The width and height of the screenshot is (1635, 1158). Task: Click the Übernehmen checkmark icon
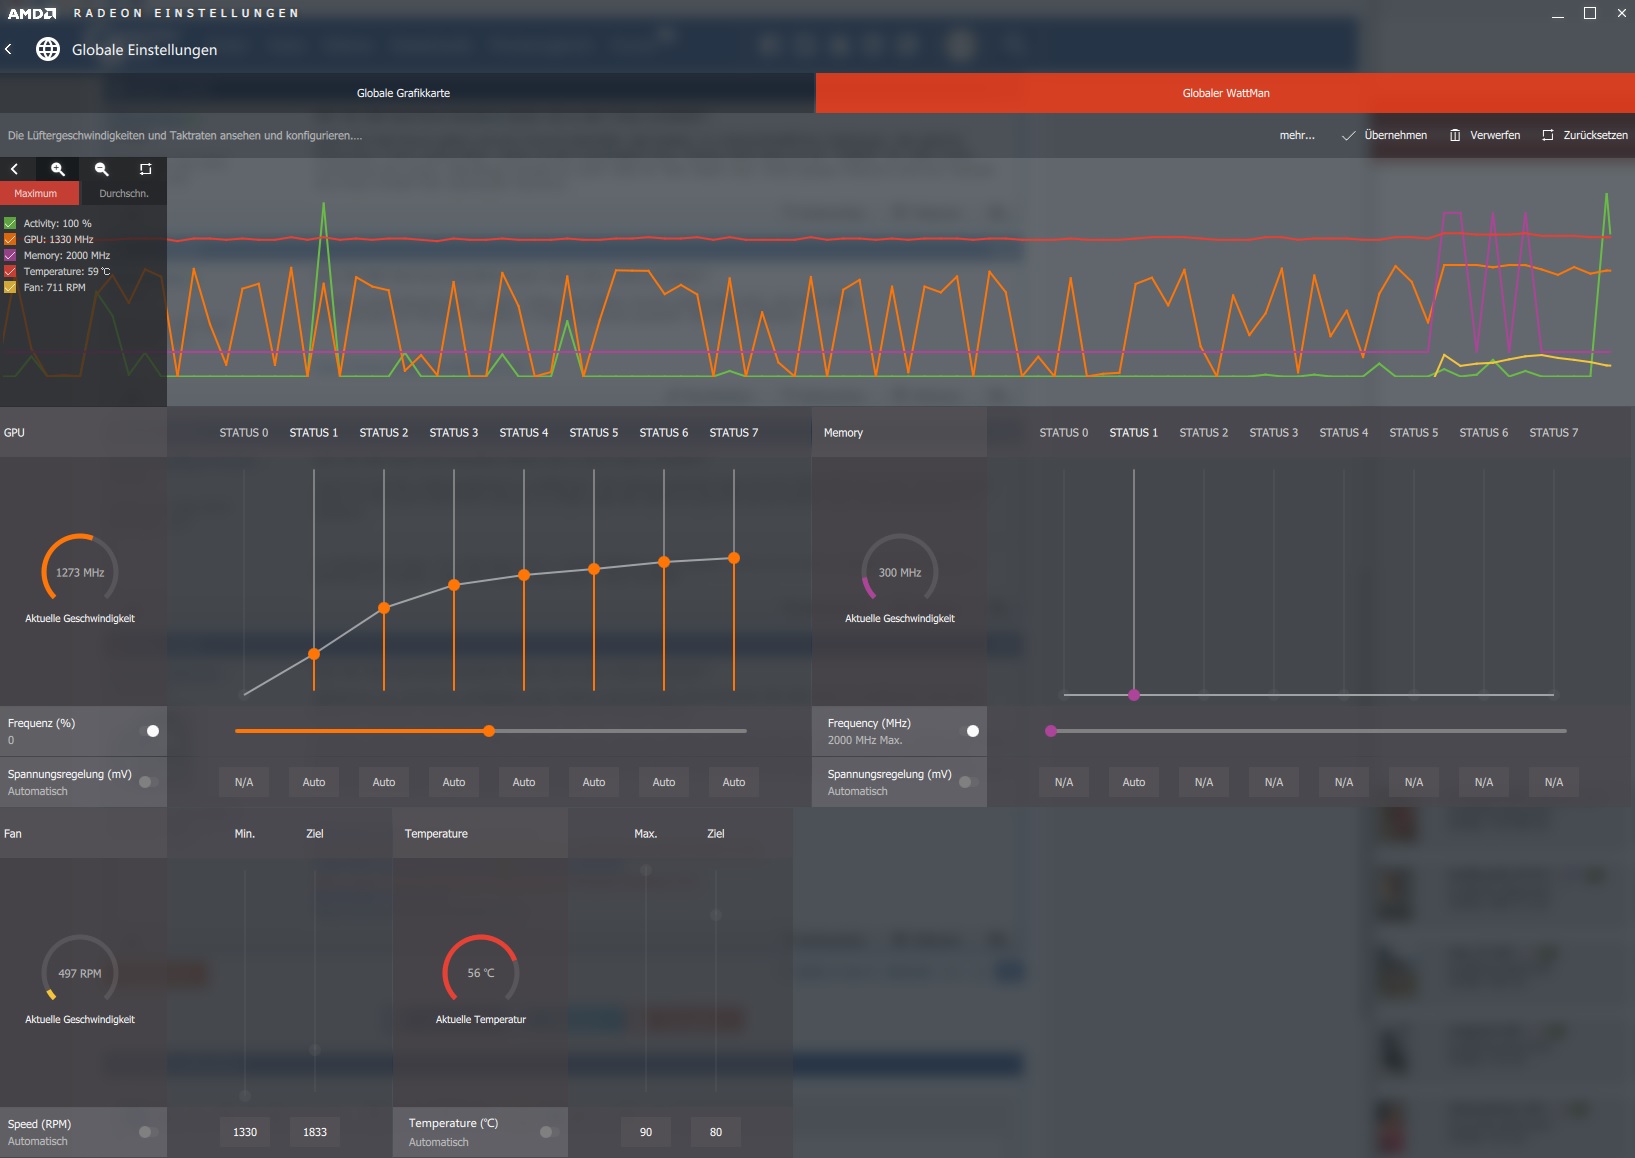pyautogui.click(x=1348, y=135)
